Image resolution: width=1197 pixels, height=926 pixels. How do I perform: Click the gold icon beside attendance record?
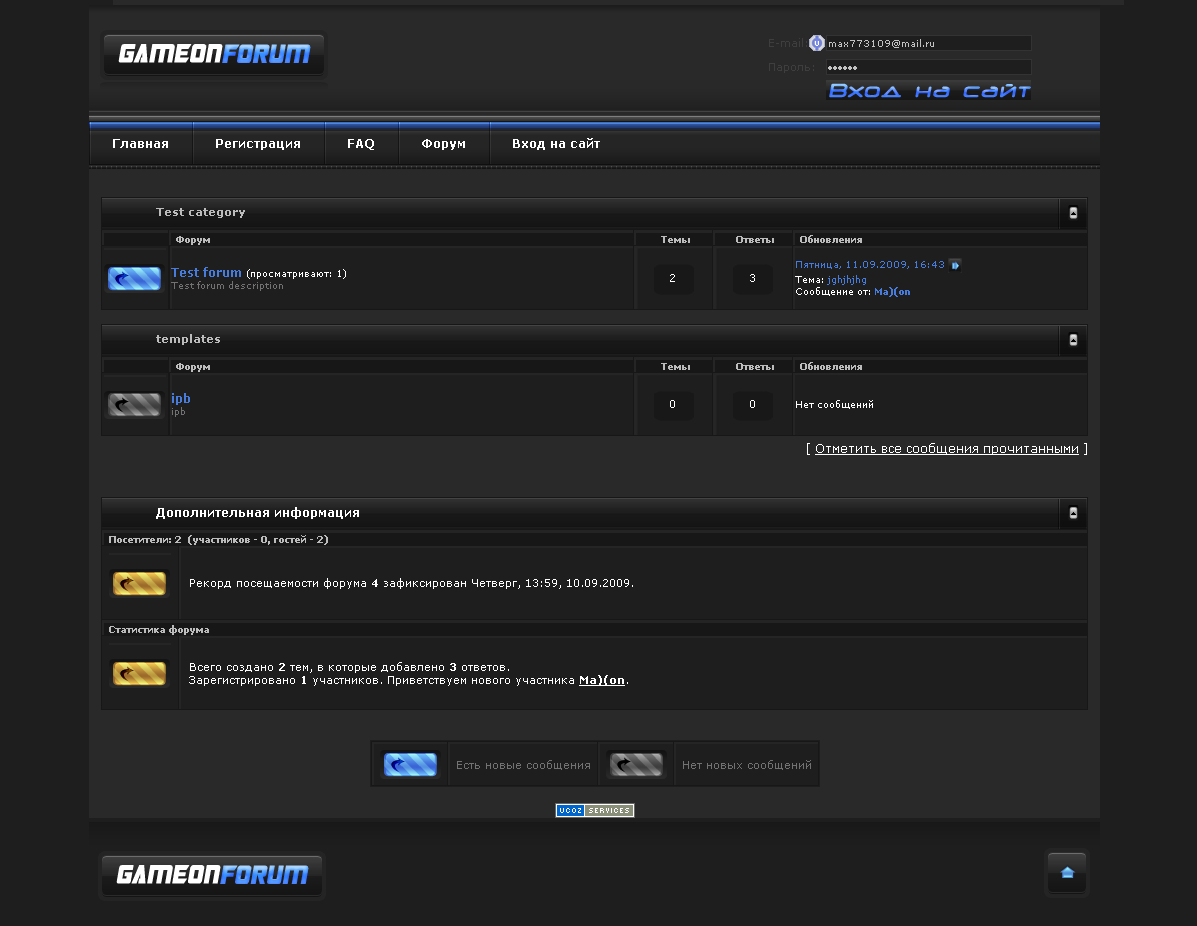139,583
